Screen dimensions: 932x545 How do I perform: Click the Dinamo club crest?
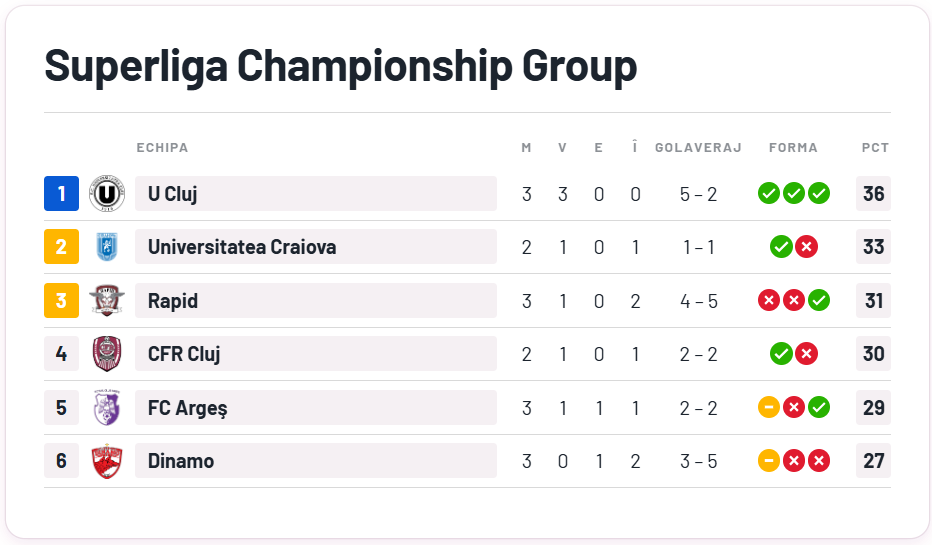coord(107,461)
